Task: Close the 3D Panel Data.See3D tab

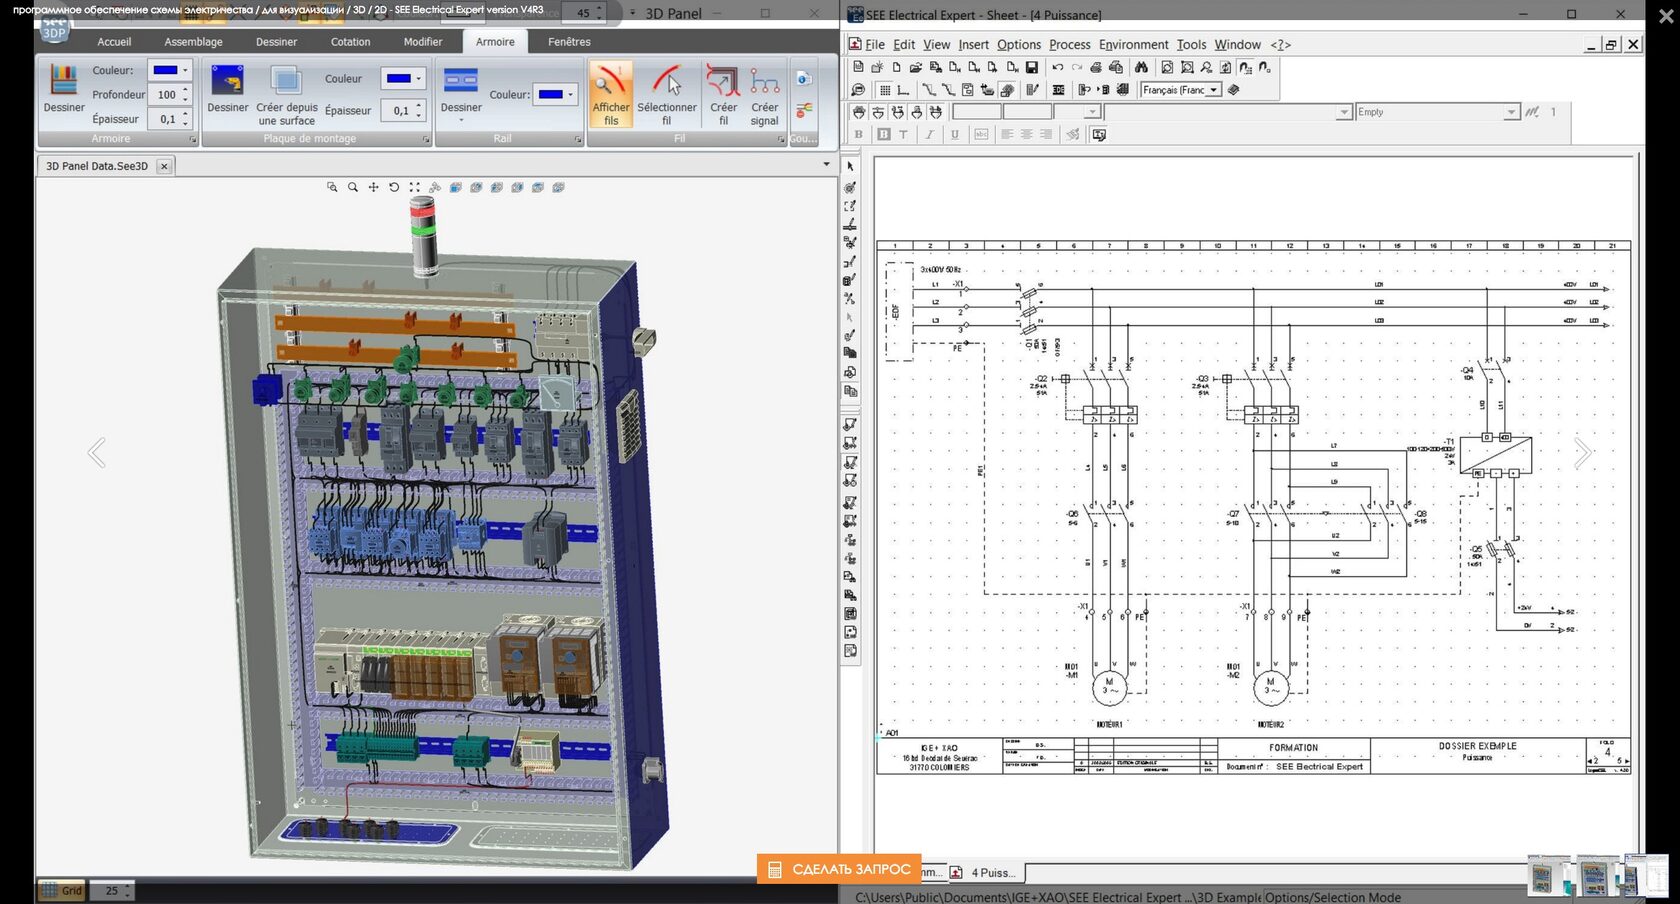Action: 164,166
